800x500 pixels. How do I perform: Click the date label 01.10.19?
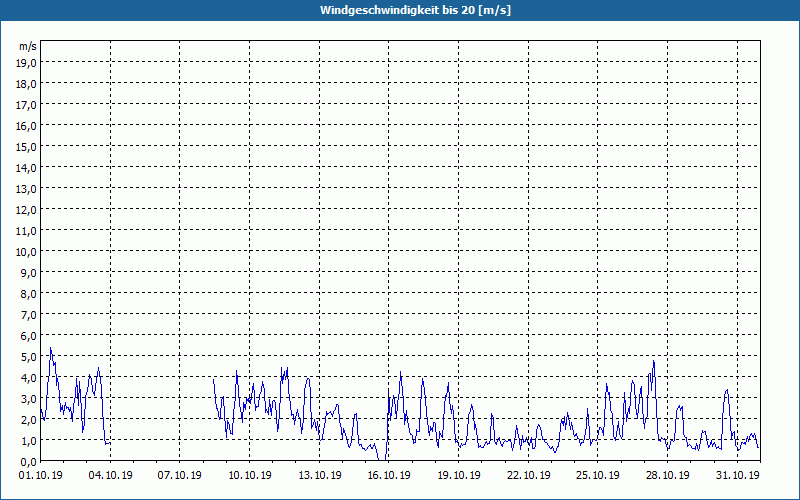click(x=41, y=476)
